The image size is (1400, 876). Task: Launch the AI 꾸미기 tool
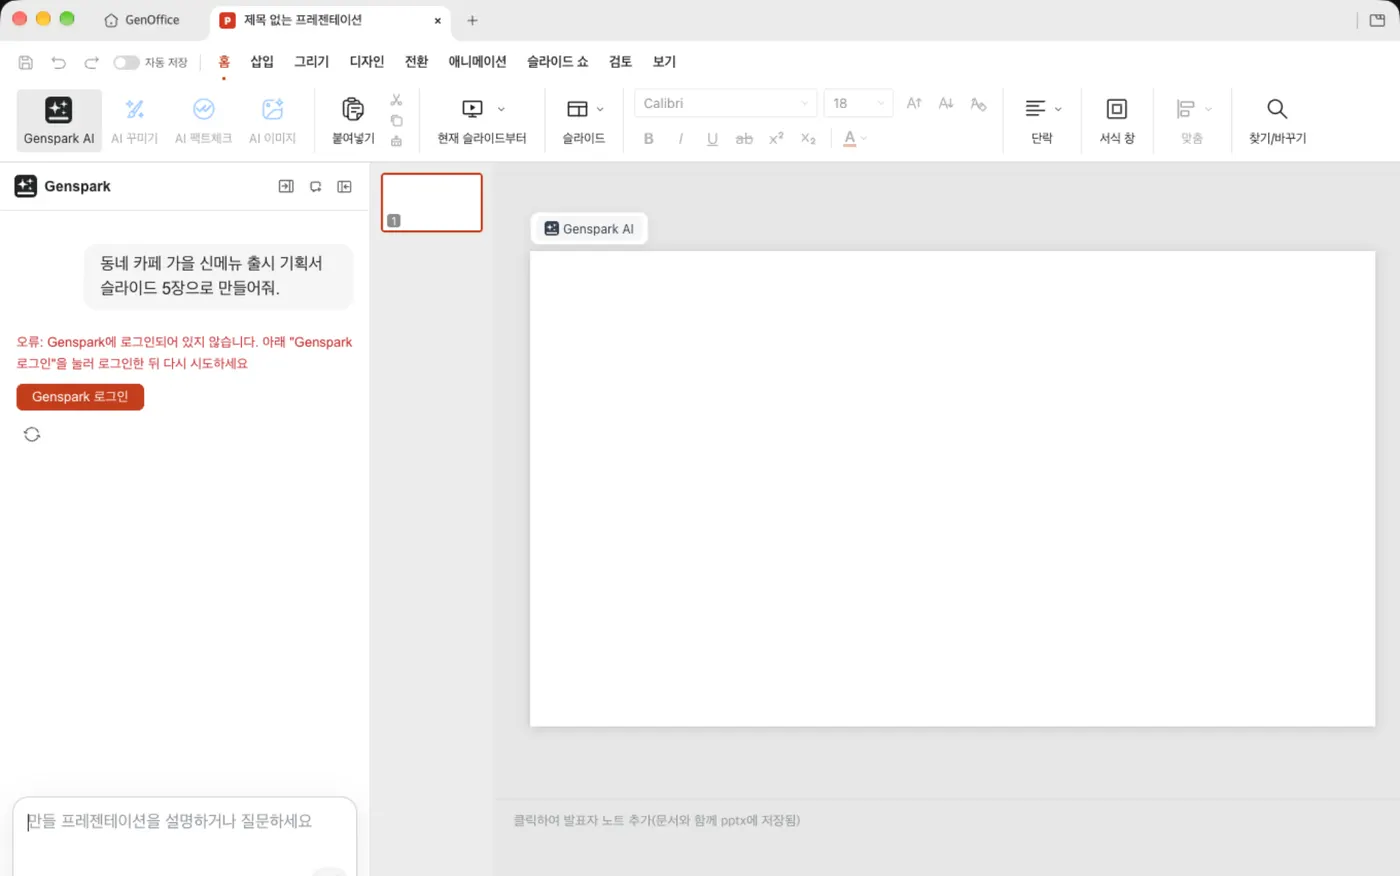tap(135, 120)
